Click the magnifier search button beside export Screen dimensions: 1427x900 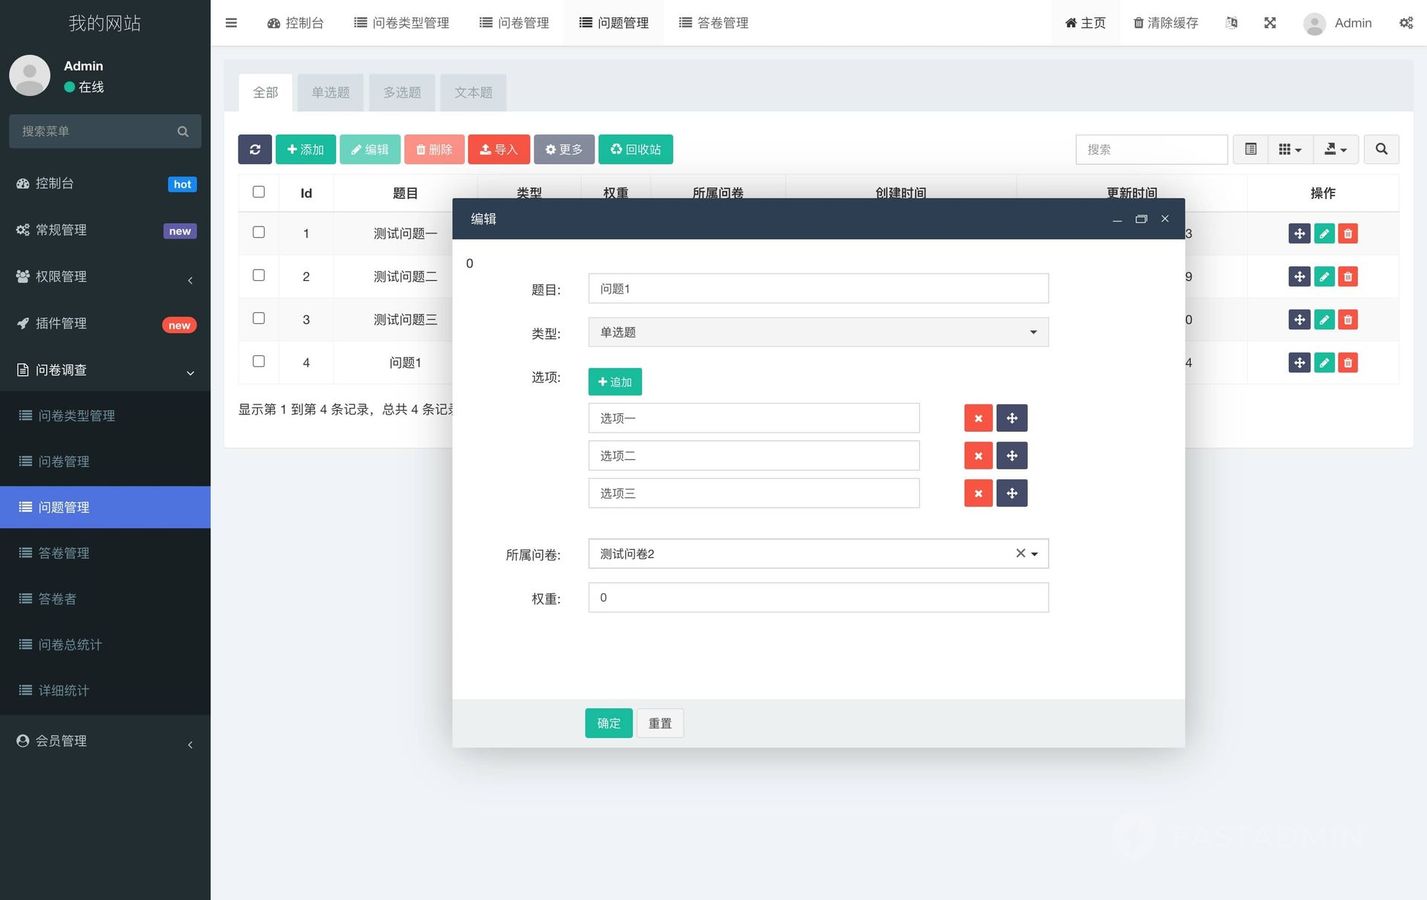[1381, 149]
